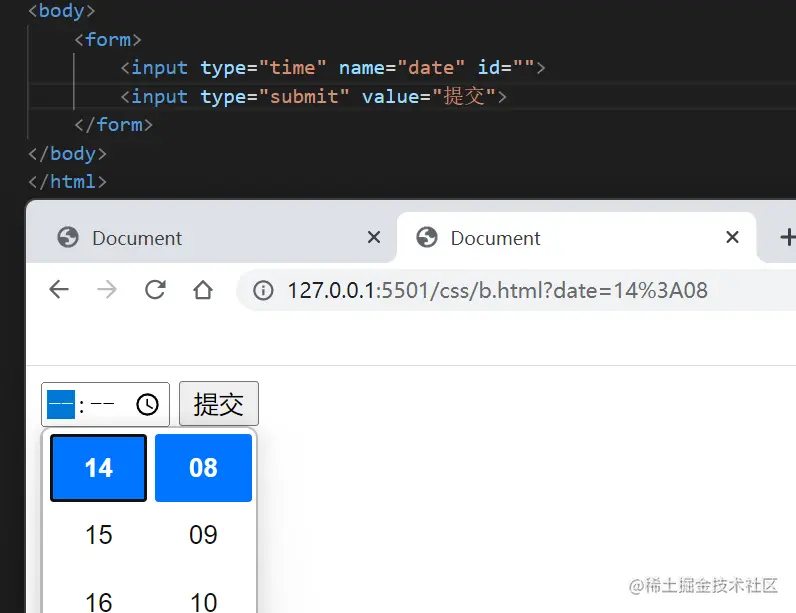Click the 提交 submit button

(219, 404)
